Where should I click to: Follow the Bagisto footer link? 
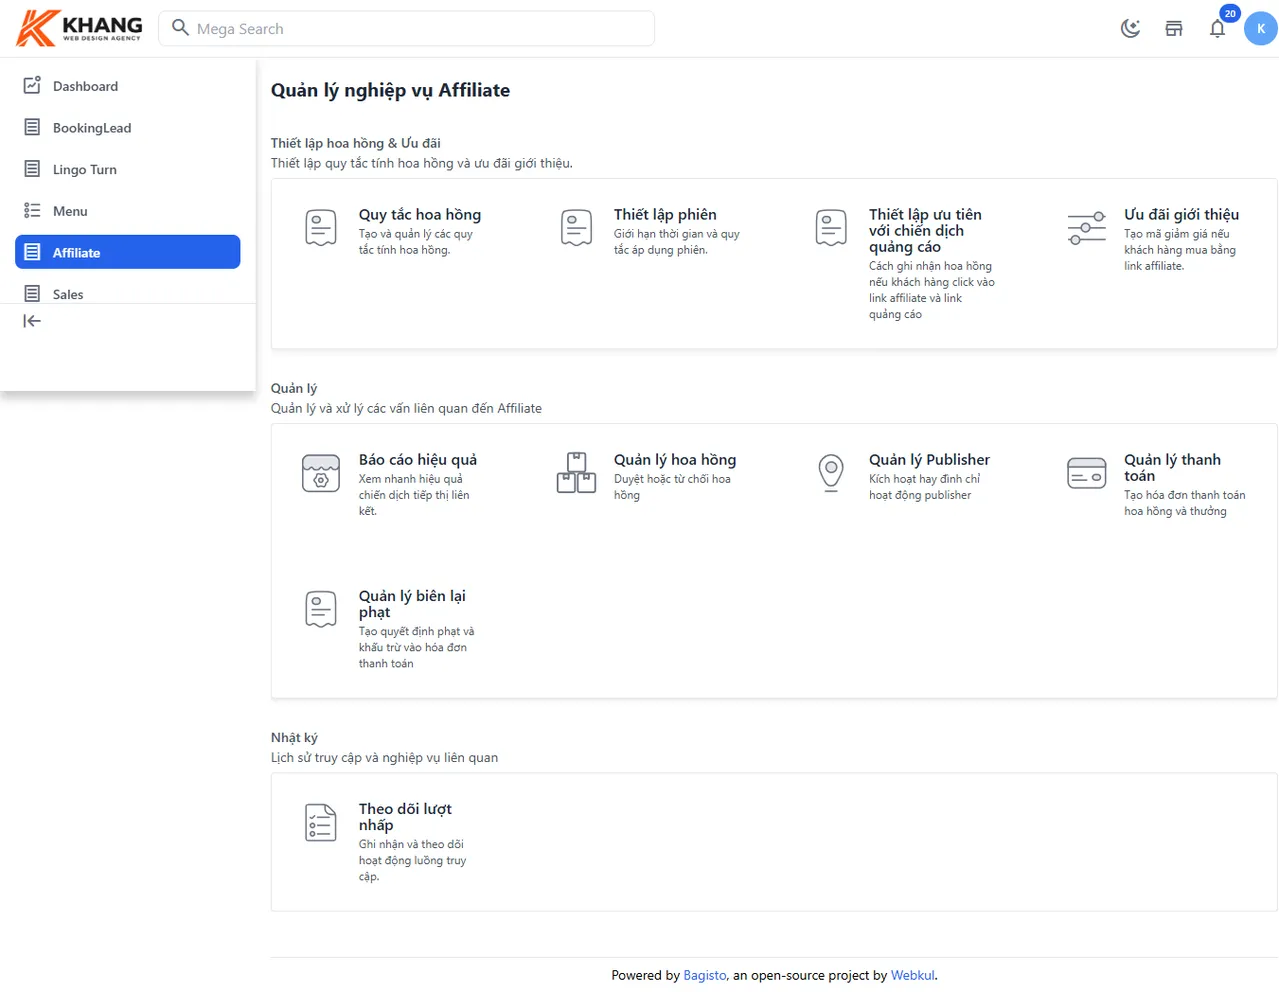(705, 975)
